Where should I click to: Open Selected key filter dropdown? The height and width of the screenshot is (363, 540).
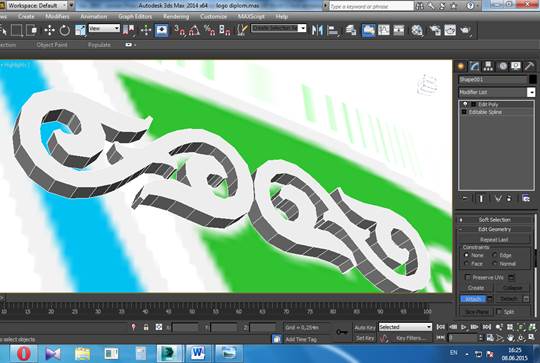coord(405,327)
